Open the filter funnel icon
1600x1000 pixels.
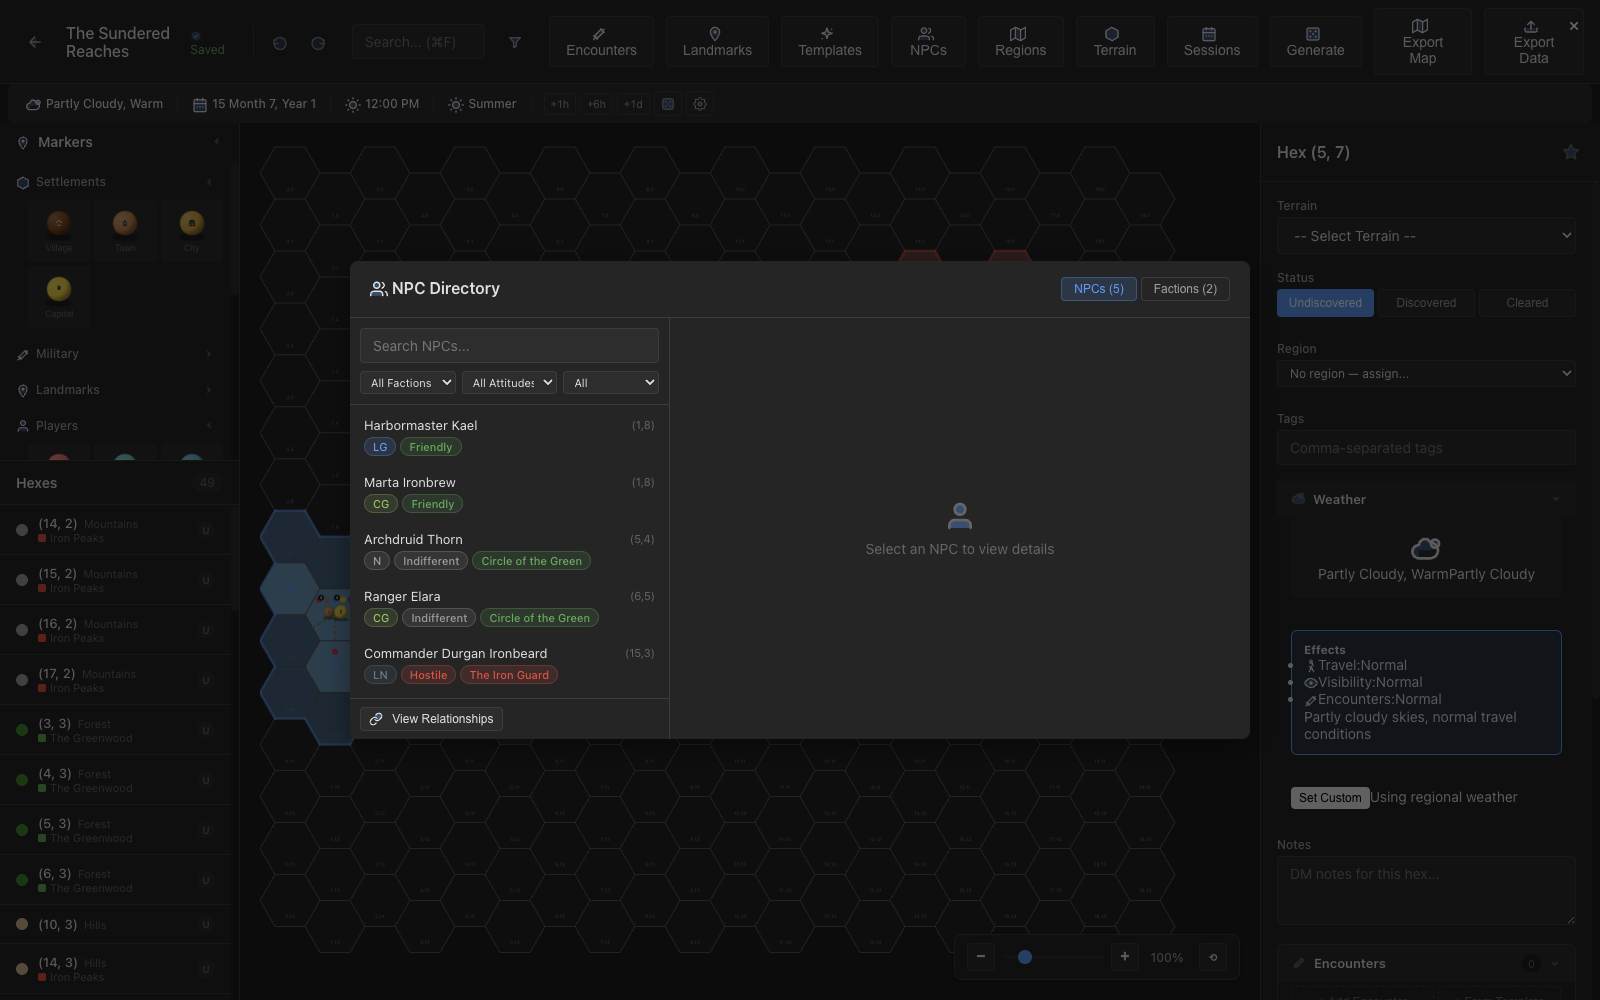tap(514, 42)
